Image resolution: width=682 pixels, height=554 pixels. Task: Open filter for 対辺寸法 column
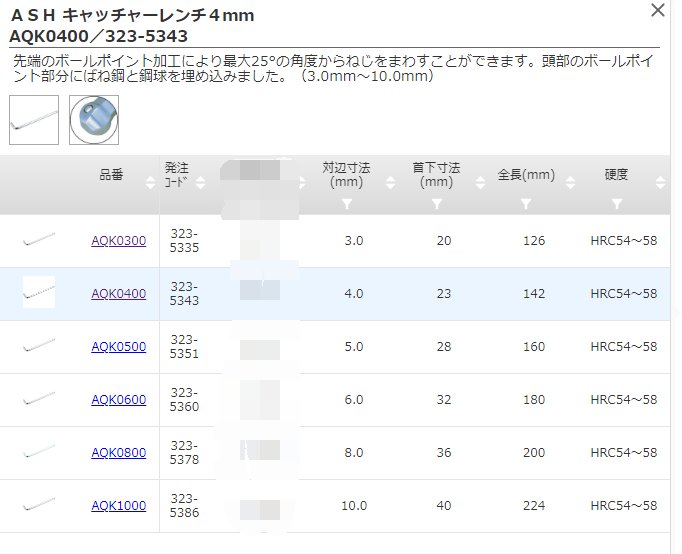pos(346,204)
